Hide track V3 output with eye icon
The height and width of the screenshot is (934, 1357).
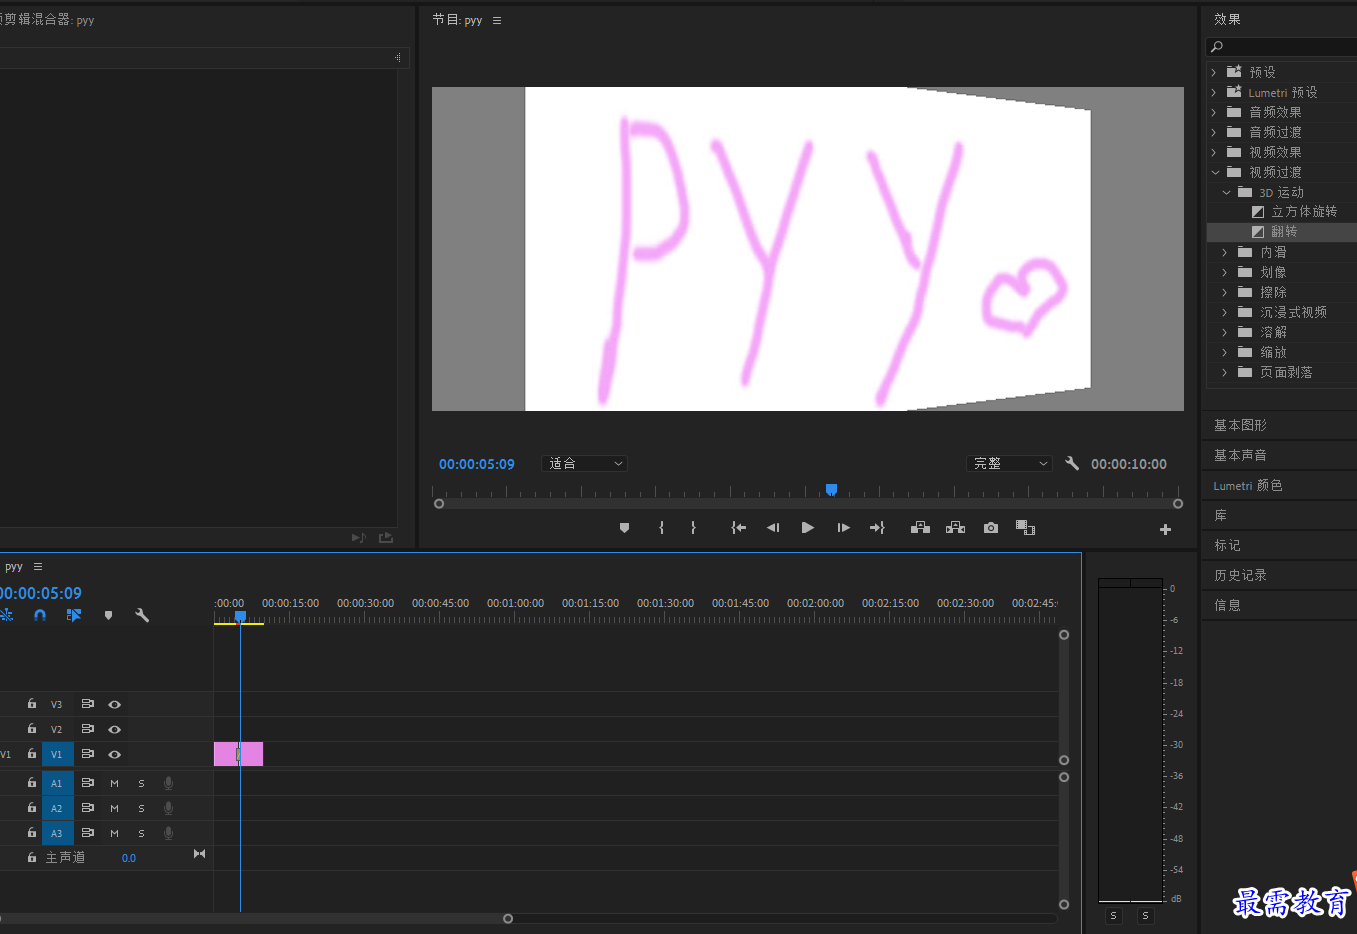pos(115,705)
